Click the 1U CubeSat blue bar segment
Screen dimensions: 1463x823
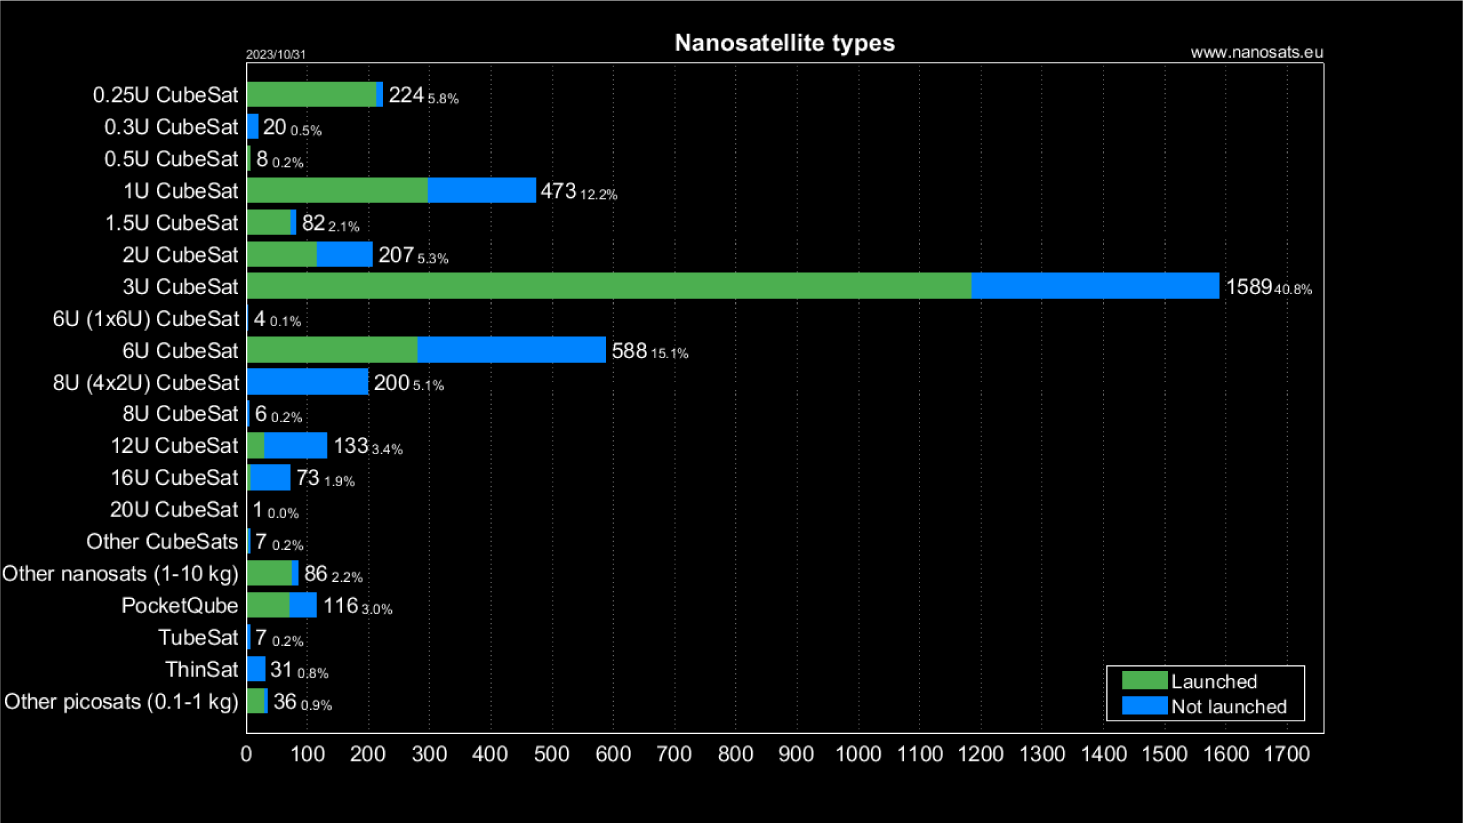(x=482, y=190)
